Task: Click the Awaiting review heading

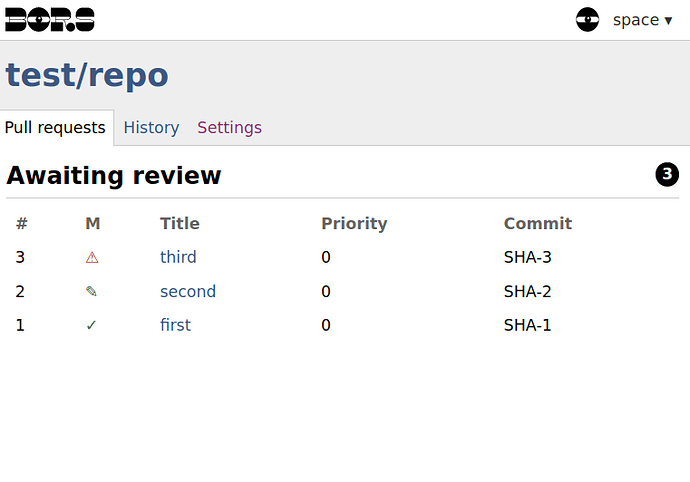Action: (x=114, y=175)
